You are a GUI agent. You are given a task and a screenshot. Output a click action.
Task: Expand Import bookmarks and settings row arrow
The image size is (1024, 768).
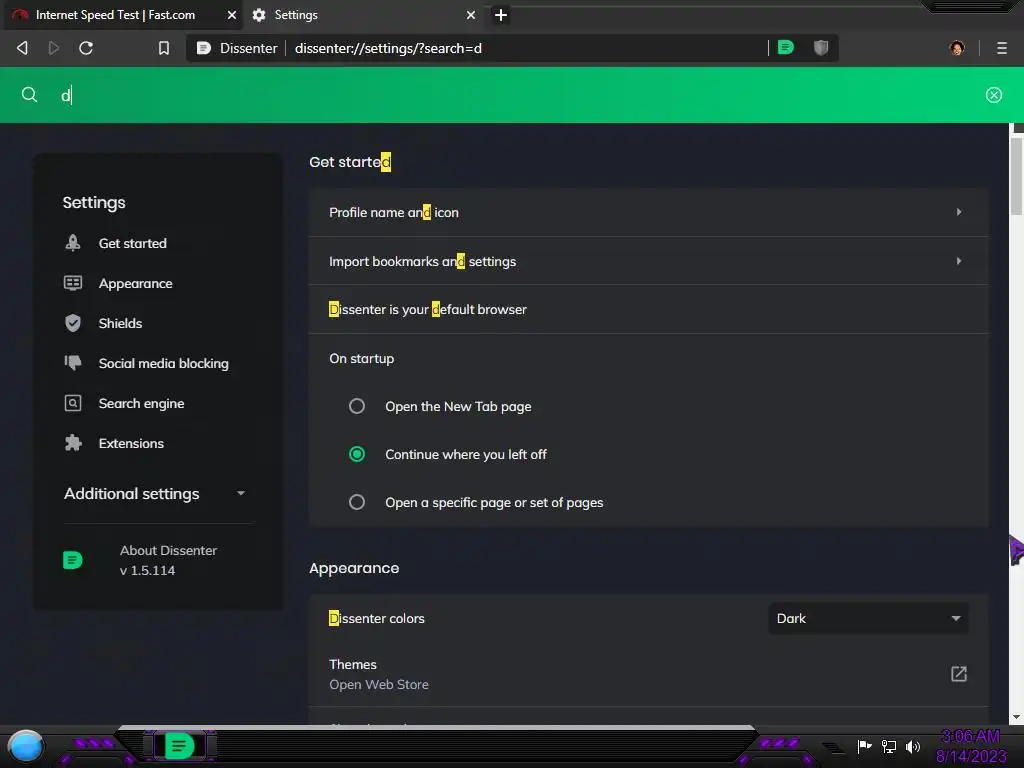[959, 261]
